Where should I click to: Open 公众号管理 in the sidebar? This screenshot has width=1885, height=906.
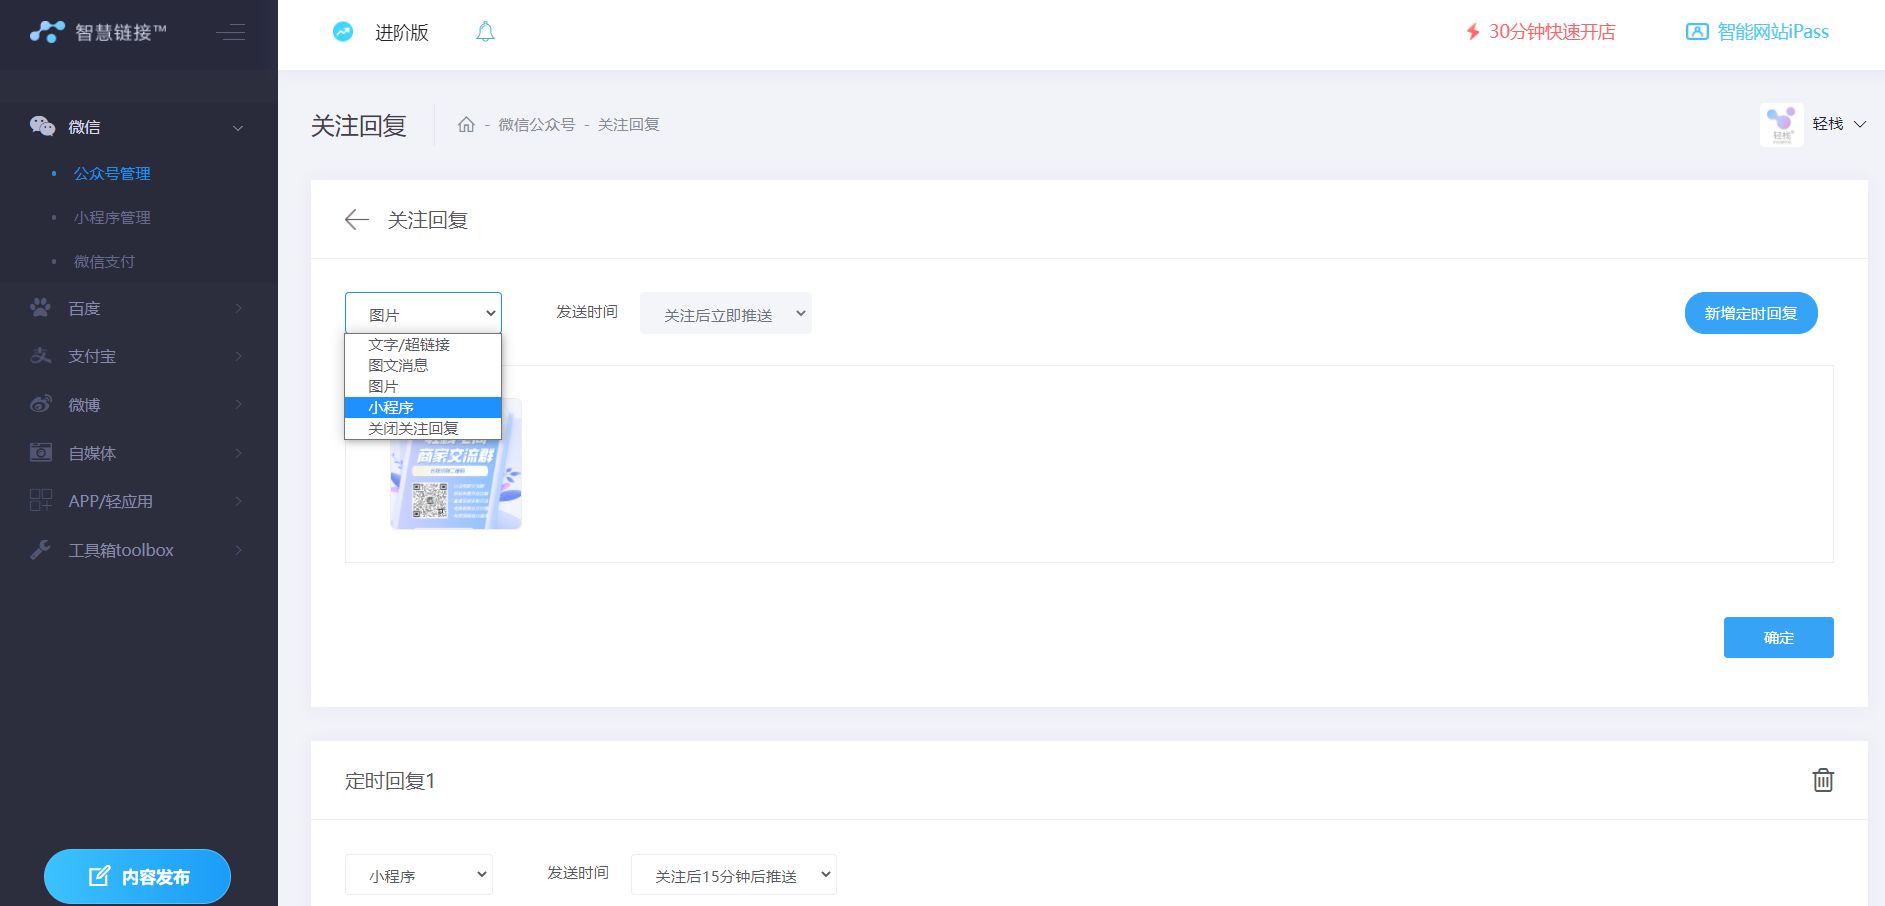point(112,174)
